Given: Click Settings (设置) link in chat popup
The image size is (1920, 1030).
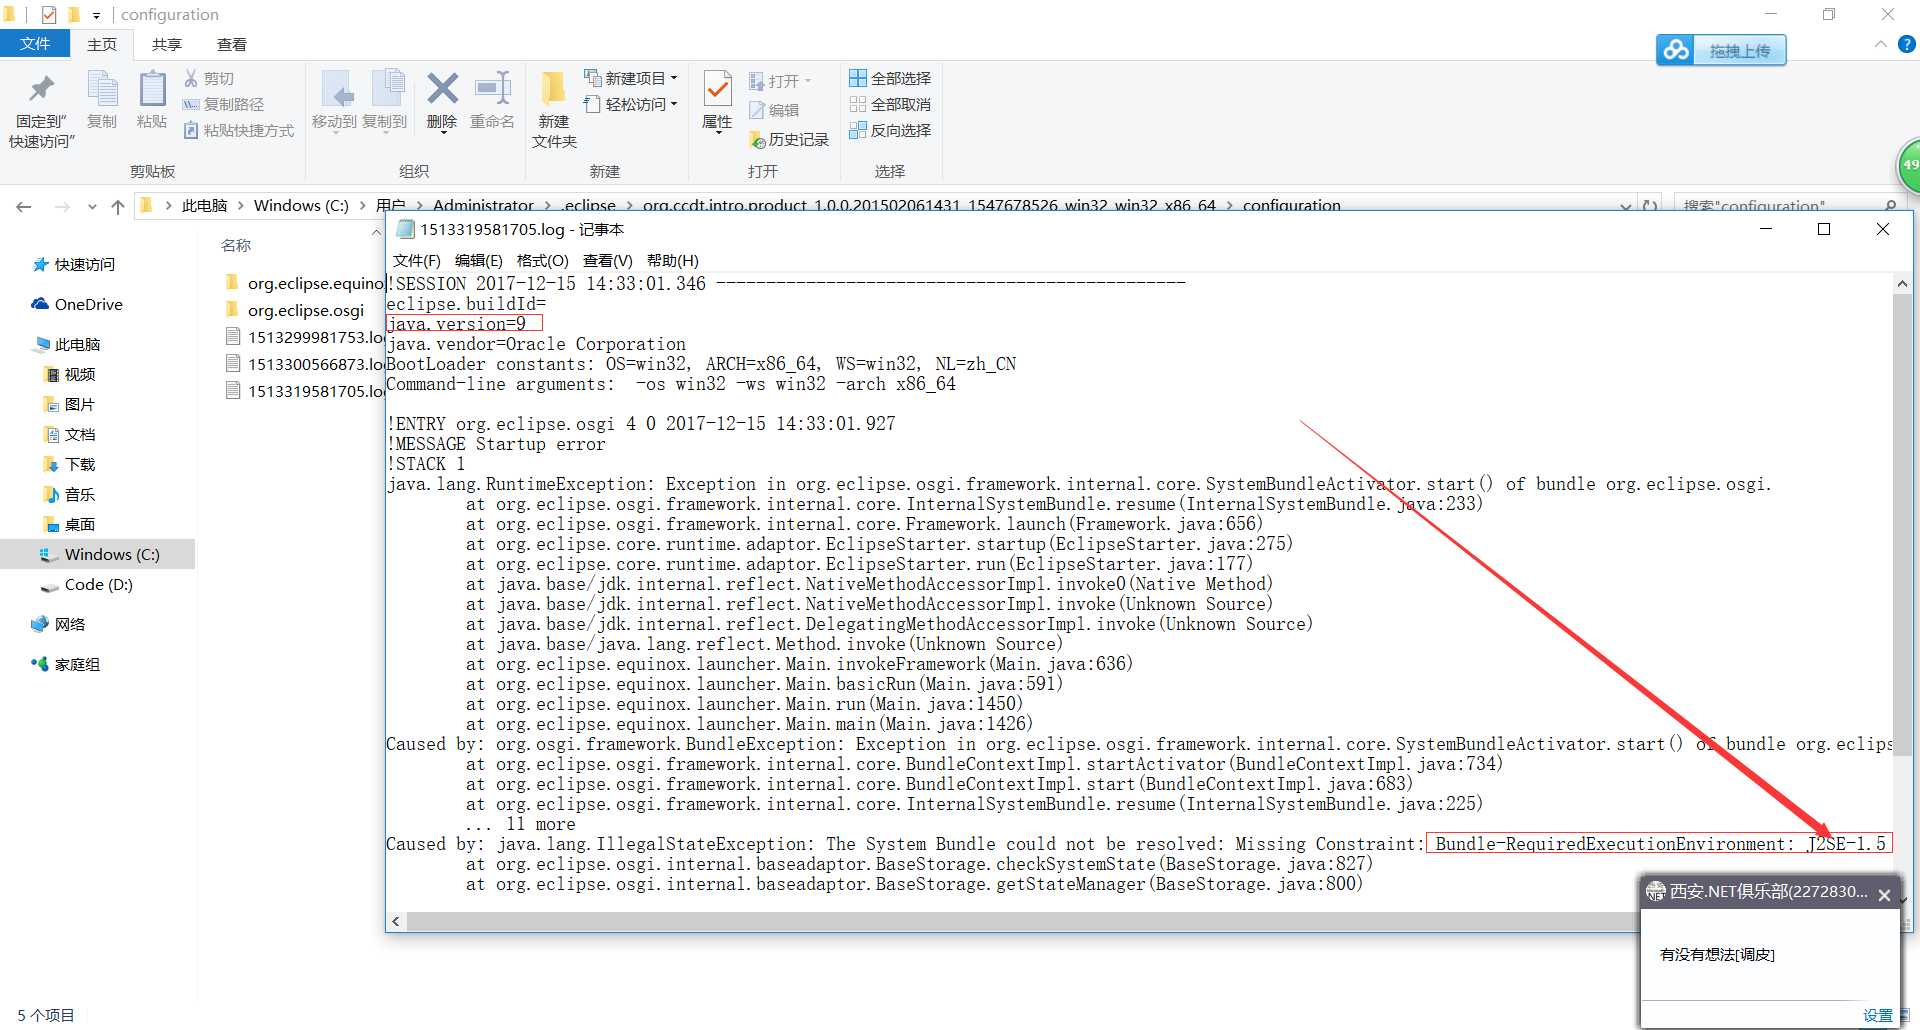Looking at the screenshot, I should (1877, 1015).
